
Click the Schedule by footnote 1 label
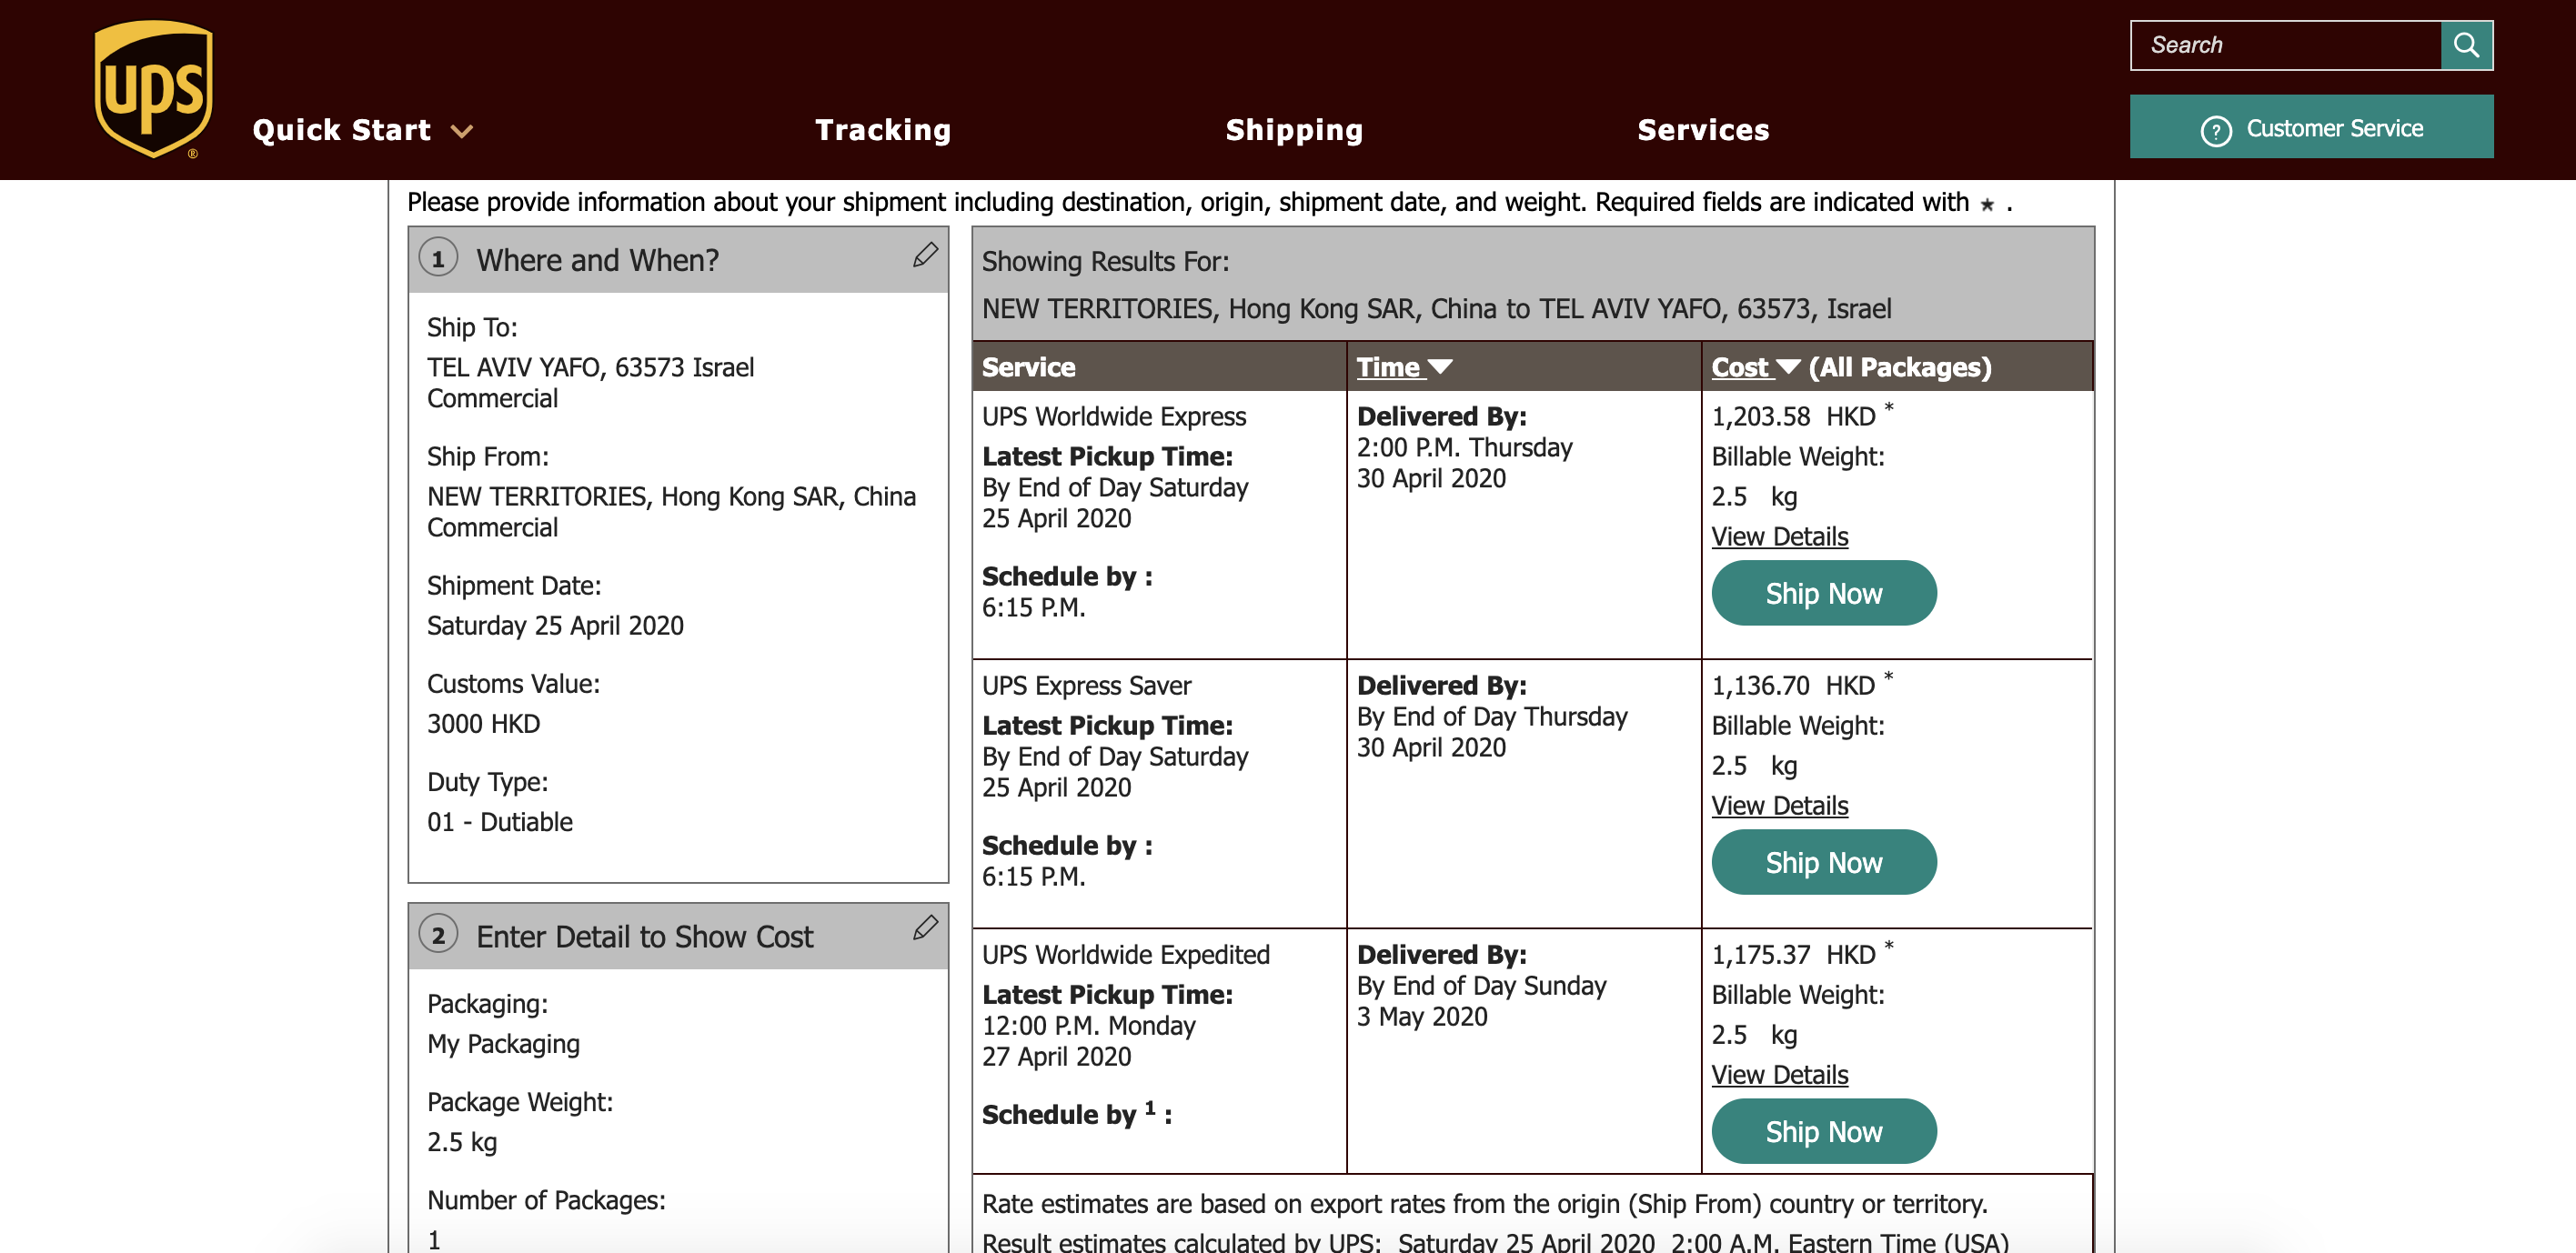click(x=1076, y=1113)
